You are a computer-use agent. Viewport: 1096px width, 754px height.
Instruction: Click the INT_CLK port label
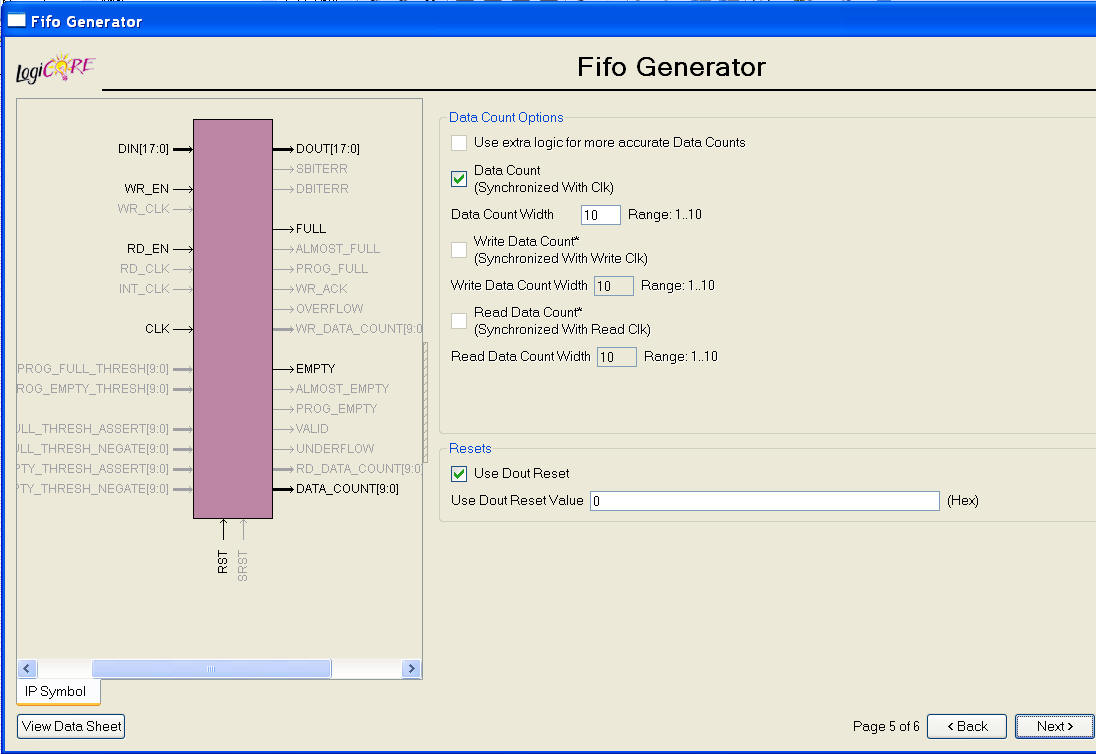coord(144,289)
